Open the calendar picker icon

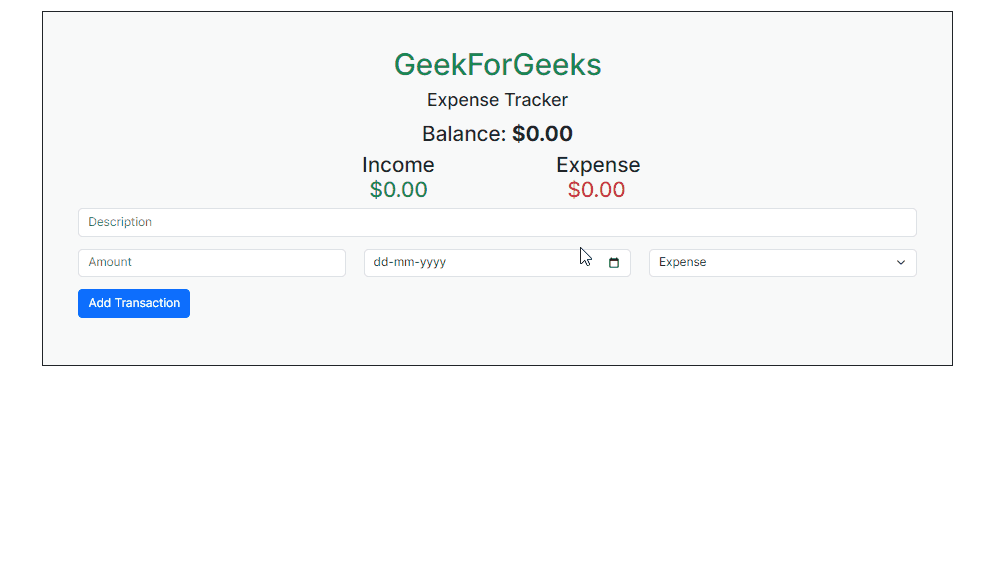pyautogui.click(x=614, y=263)
